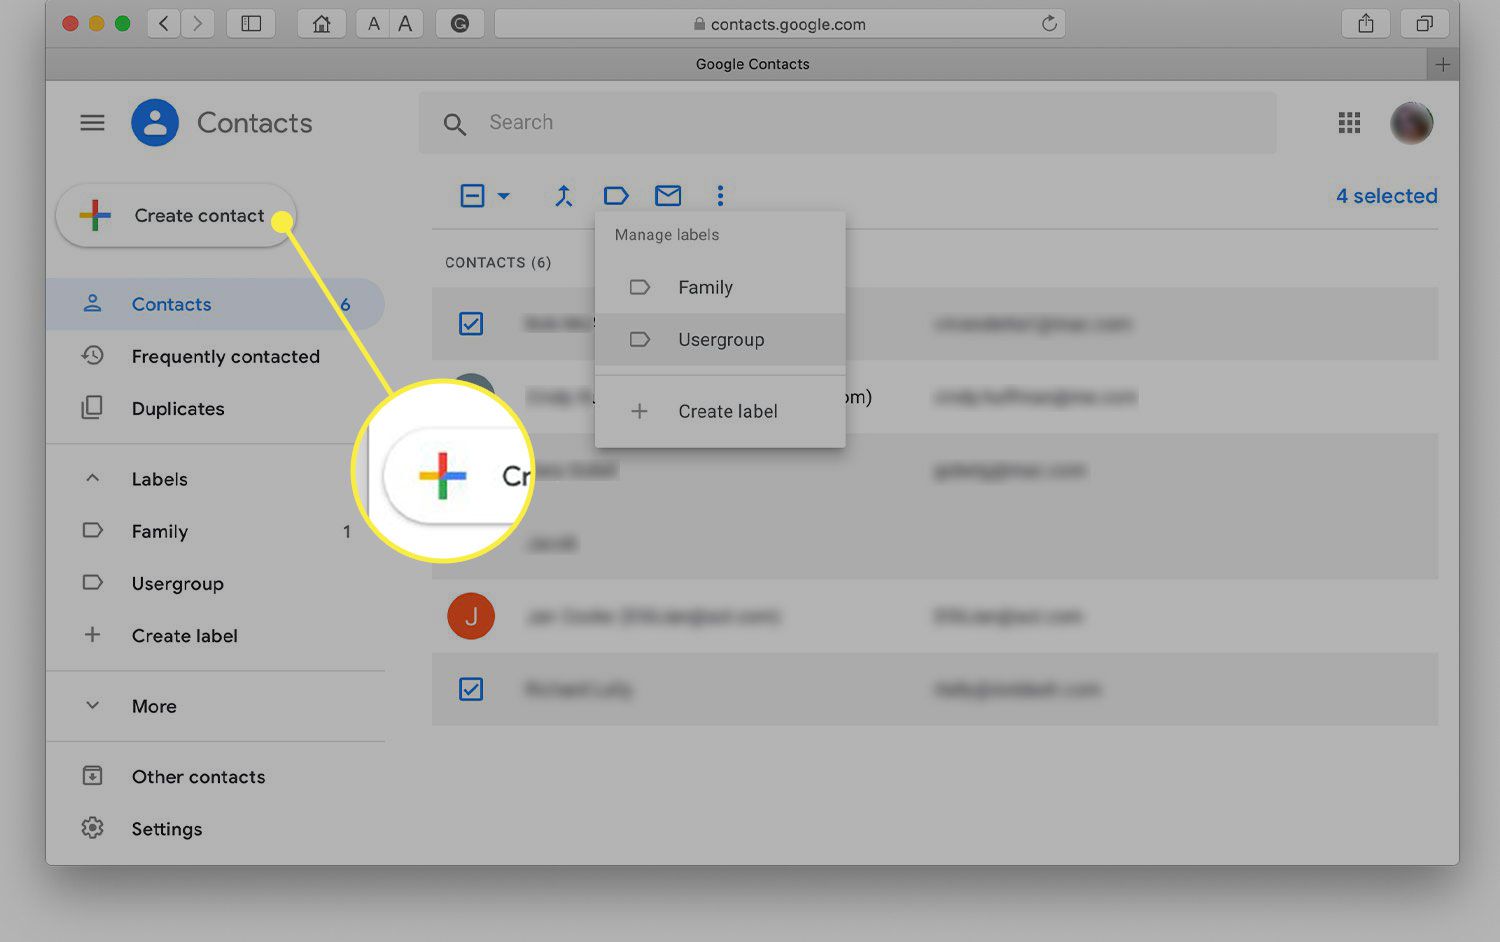
Task: Open the main hamburger menu
Action: pyautogui.click(x=92, y=123)
